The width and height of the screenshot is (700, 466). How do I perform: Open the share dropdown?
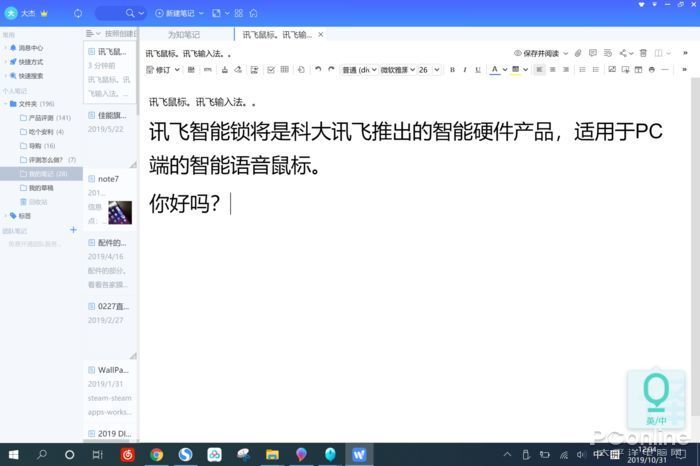pos(626,53)
